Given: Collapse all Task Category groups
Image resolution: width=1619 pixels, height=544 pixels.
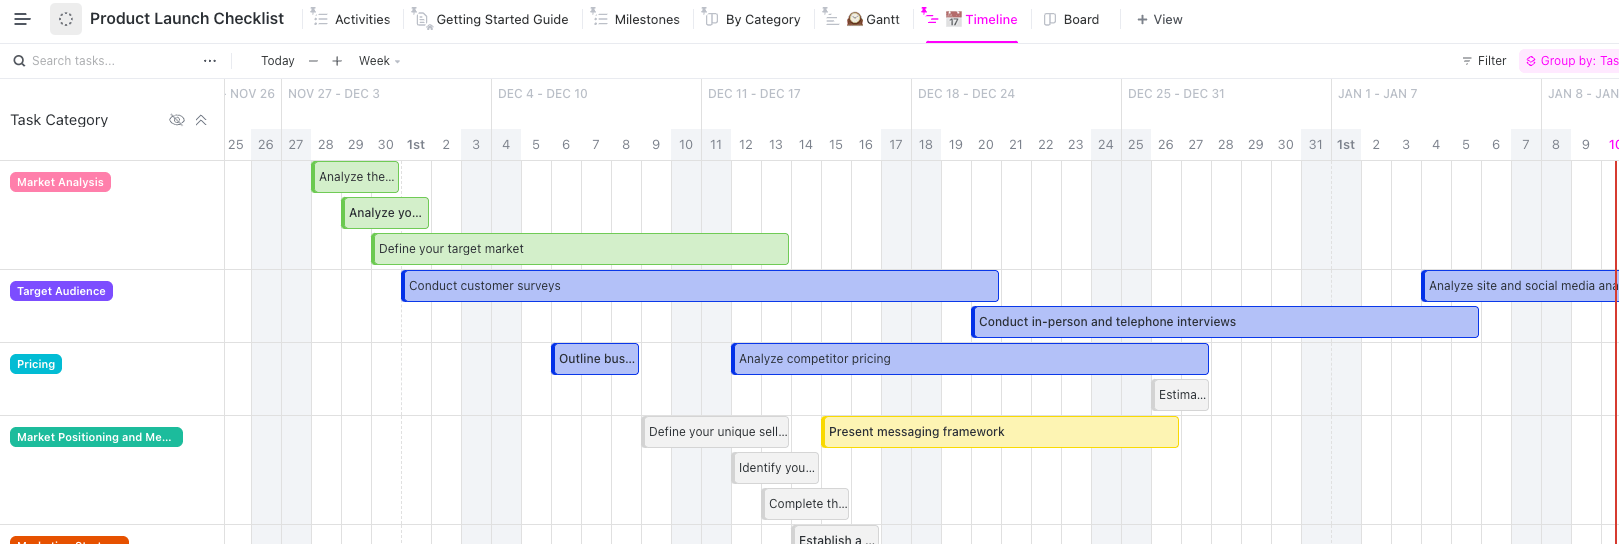Looking at the screenshot, I should click(201, 120).
